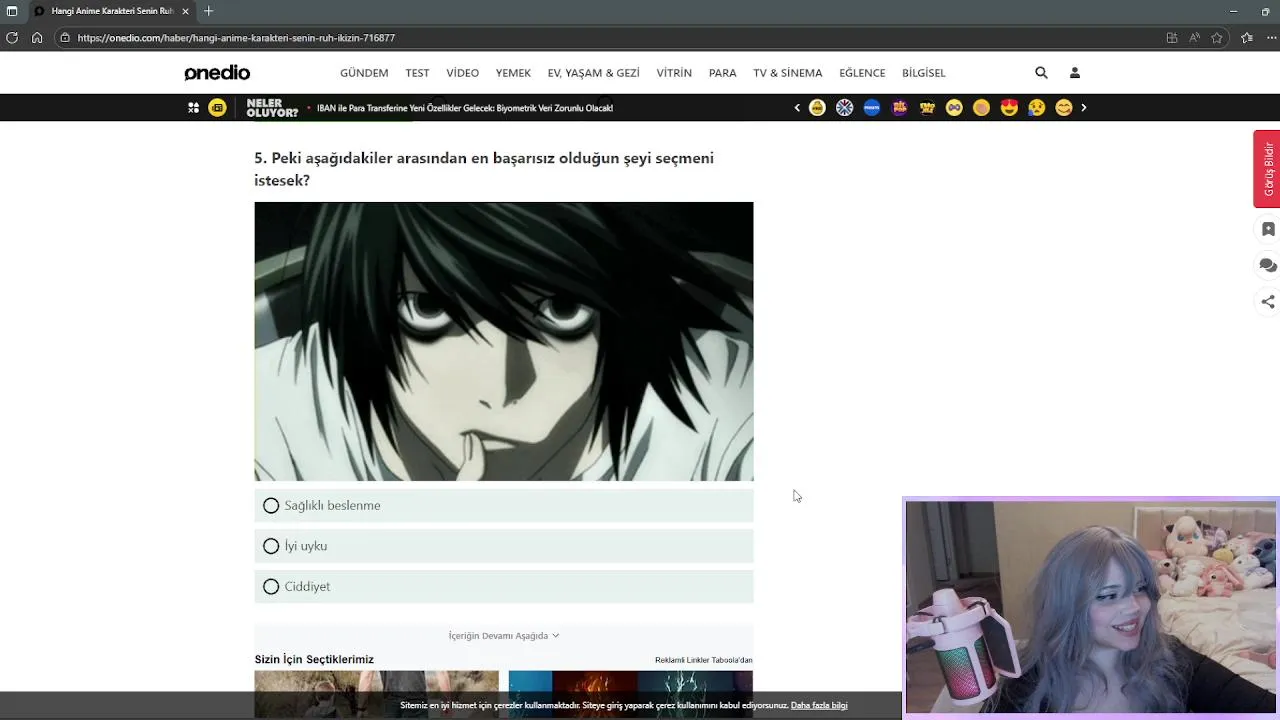Viewport: 1280px width, 720px height.
Task: Open the BİLGİSEL menu item
Action: pyautogui.click(x=924, y=73)
